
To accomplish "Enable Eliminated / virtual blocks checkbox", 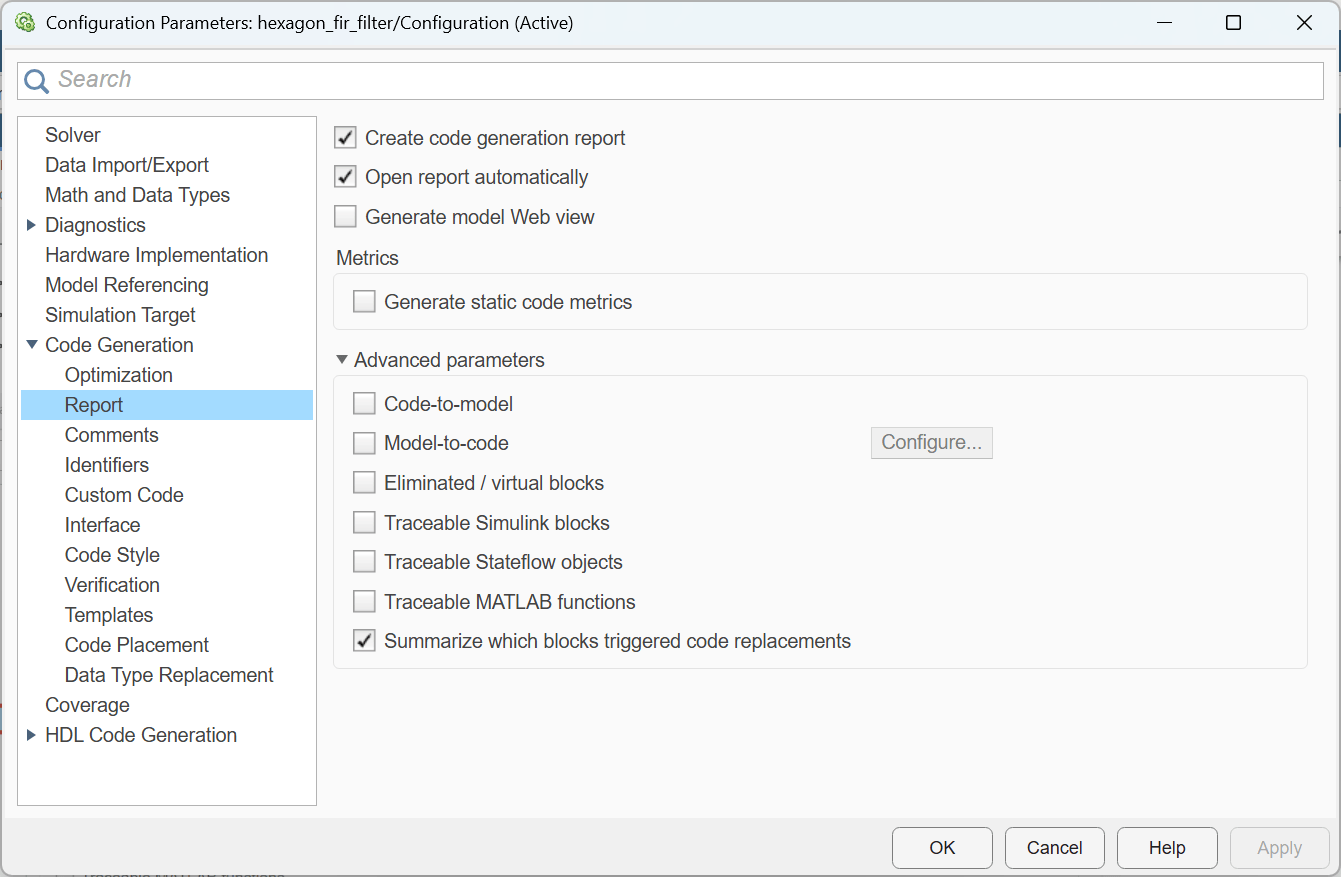I will pyautogui.click(x=364, y=483).
